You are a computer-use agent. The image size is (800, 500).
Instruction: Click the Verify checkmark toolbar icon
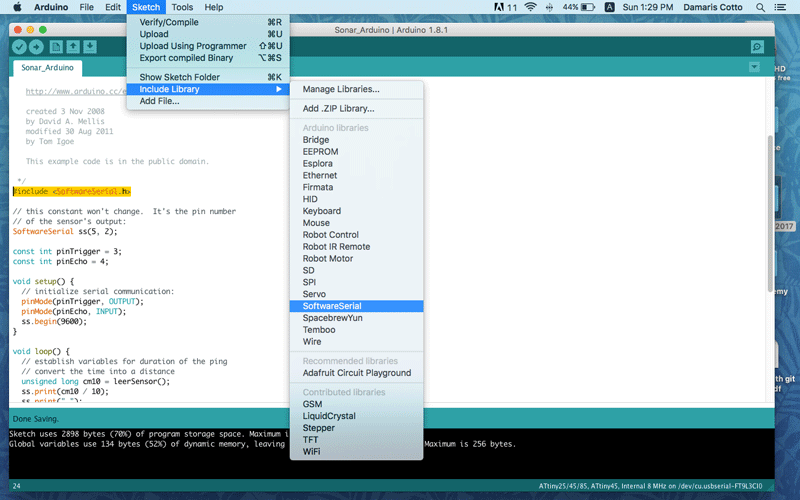19,47
